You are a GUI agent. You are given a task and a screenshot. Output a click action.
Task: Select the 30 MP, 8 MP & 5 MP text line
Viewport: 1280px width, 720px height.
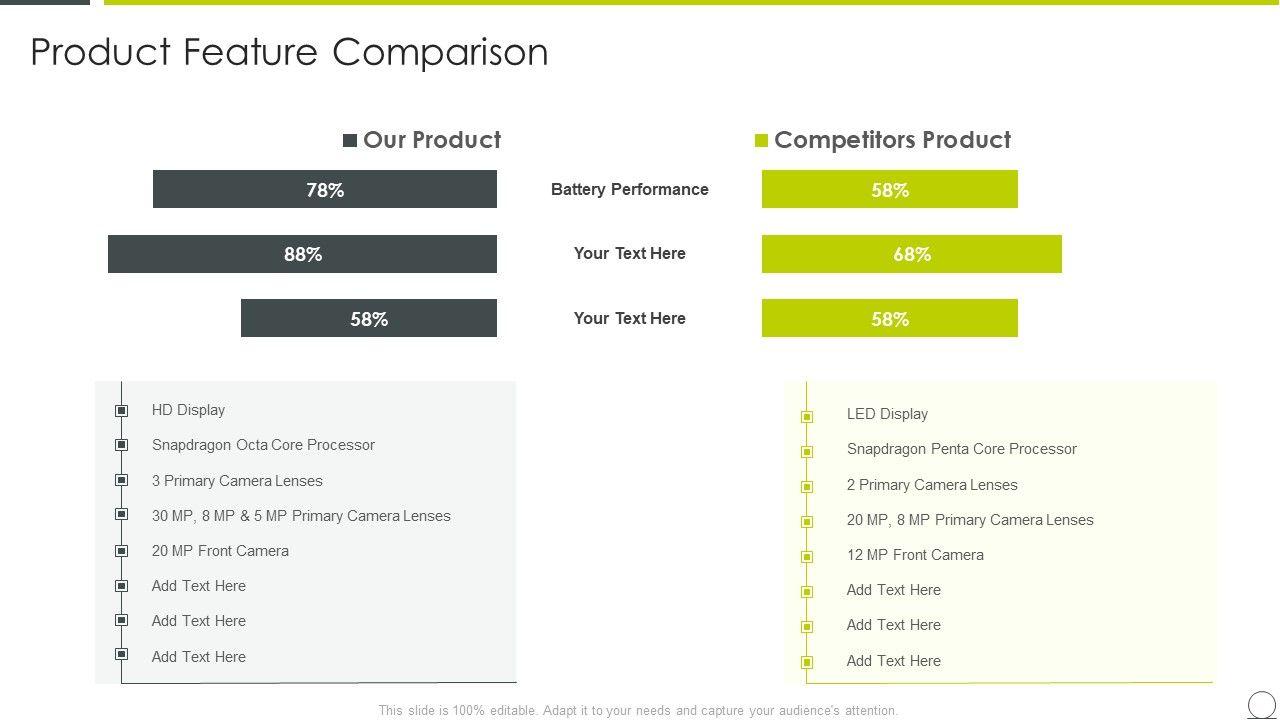point(301,516)
